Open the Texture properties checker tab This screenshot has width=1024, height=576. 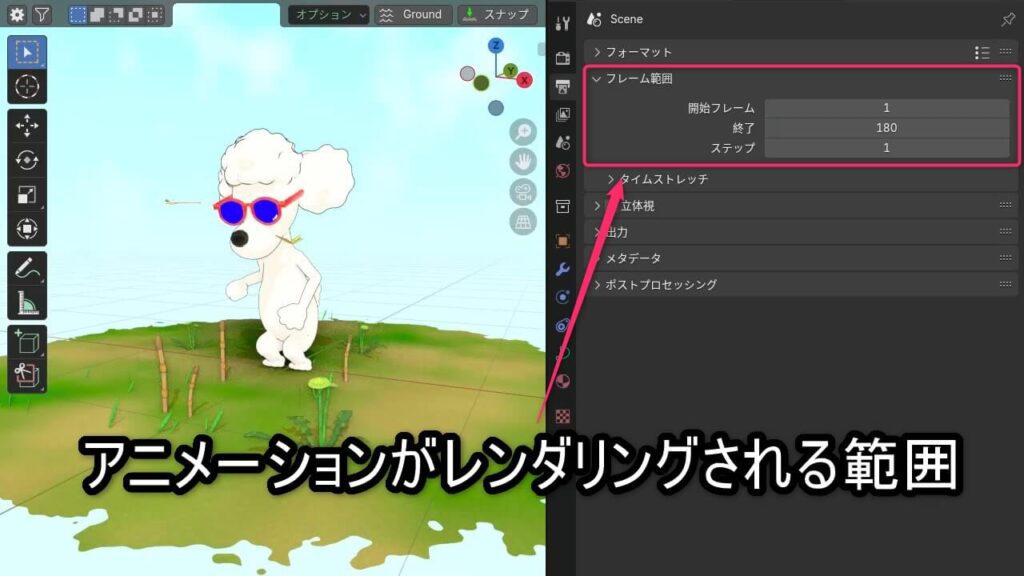click(x=562, y=416)
